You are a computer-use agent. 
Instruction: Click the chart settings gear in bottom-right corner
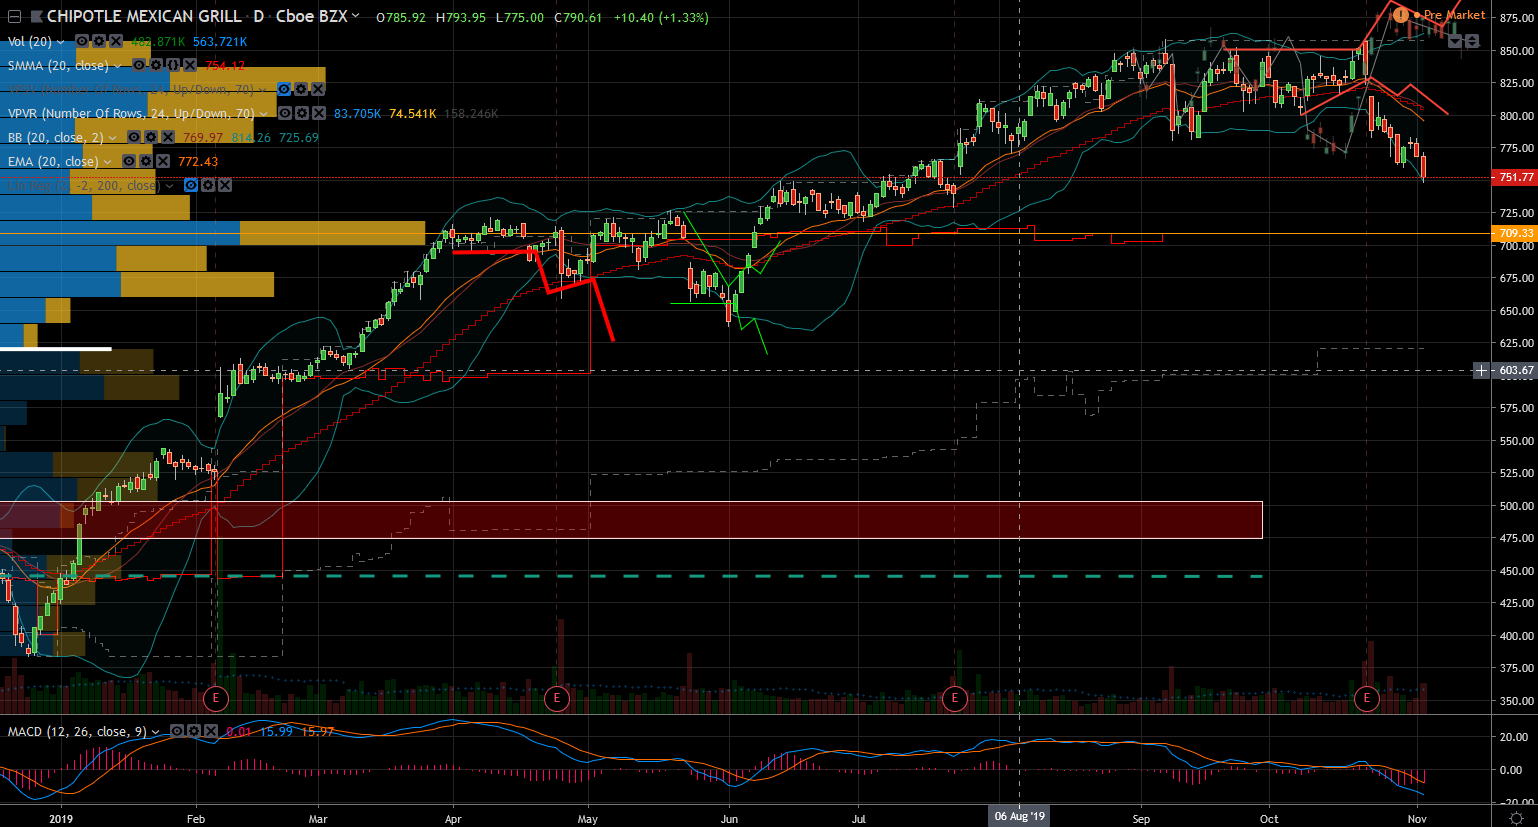pos(1515,818)
